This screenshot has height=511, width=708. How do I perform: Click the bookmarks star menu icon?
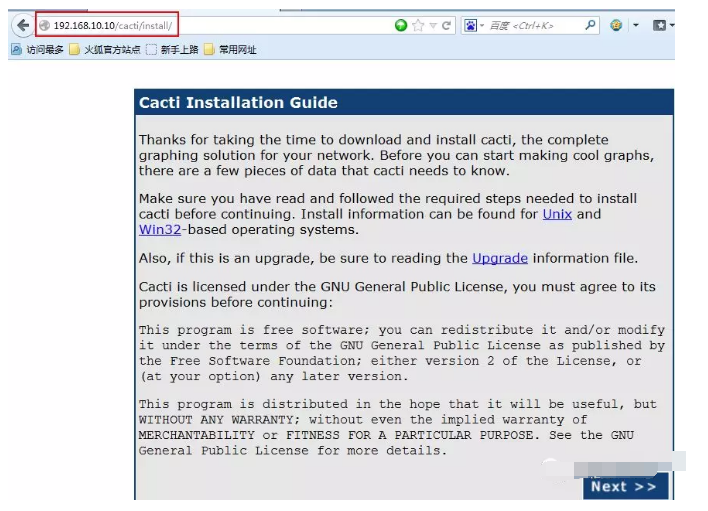tap(659, 25)
